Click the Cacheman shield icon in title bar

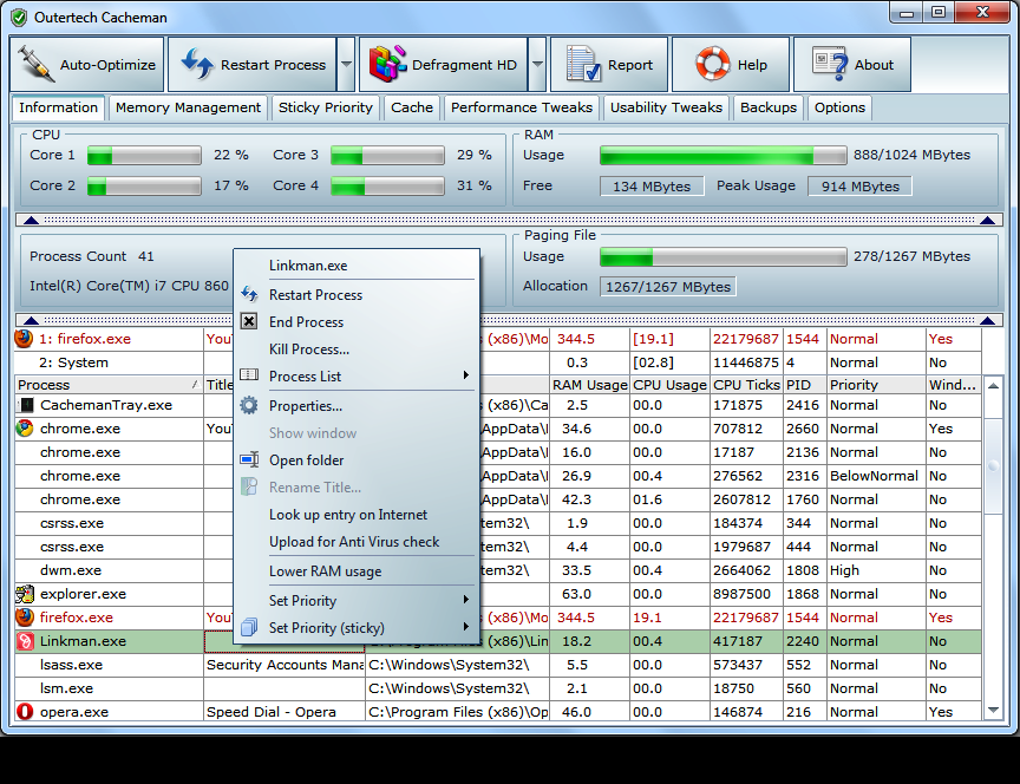(19, 18)
